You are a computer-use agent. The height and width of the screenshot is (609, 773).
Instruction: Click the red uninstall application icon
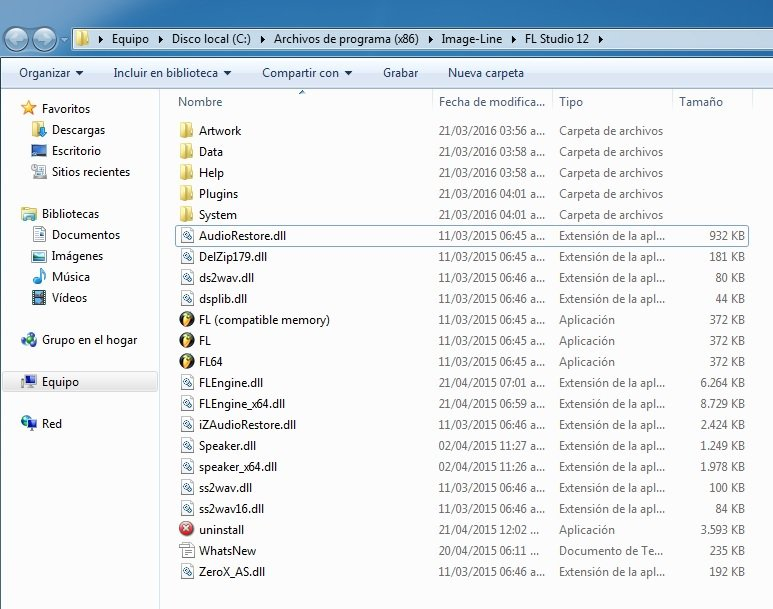[x=186, y=530]
